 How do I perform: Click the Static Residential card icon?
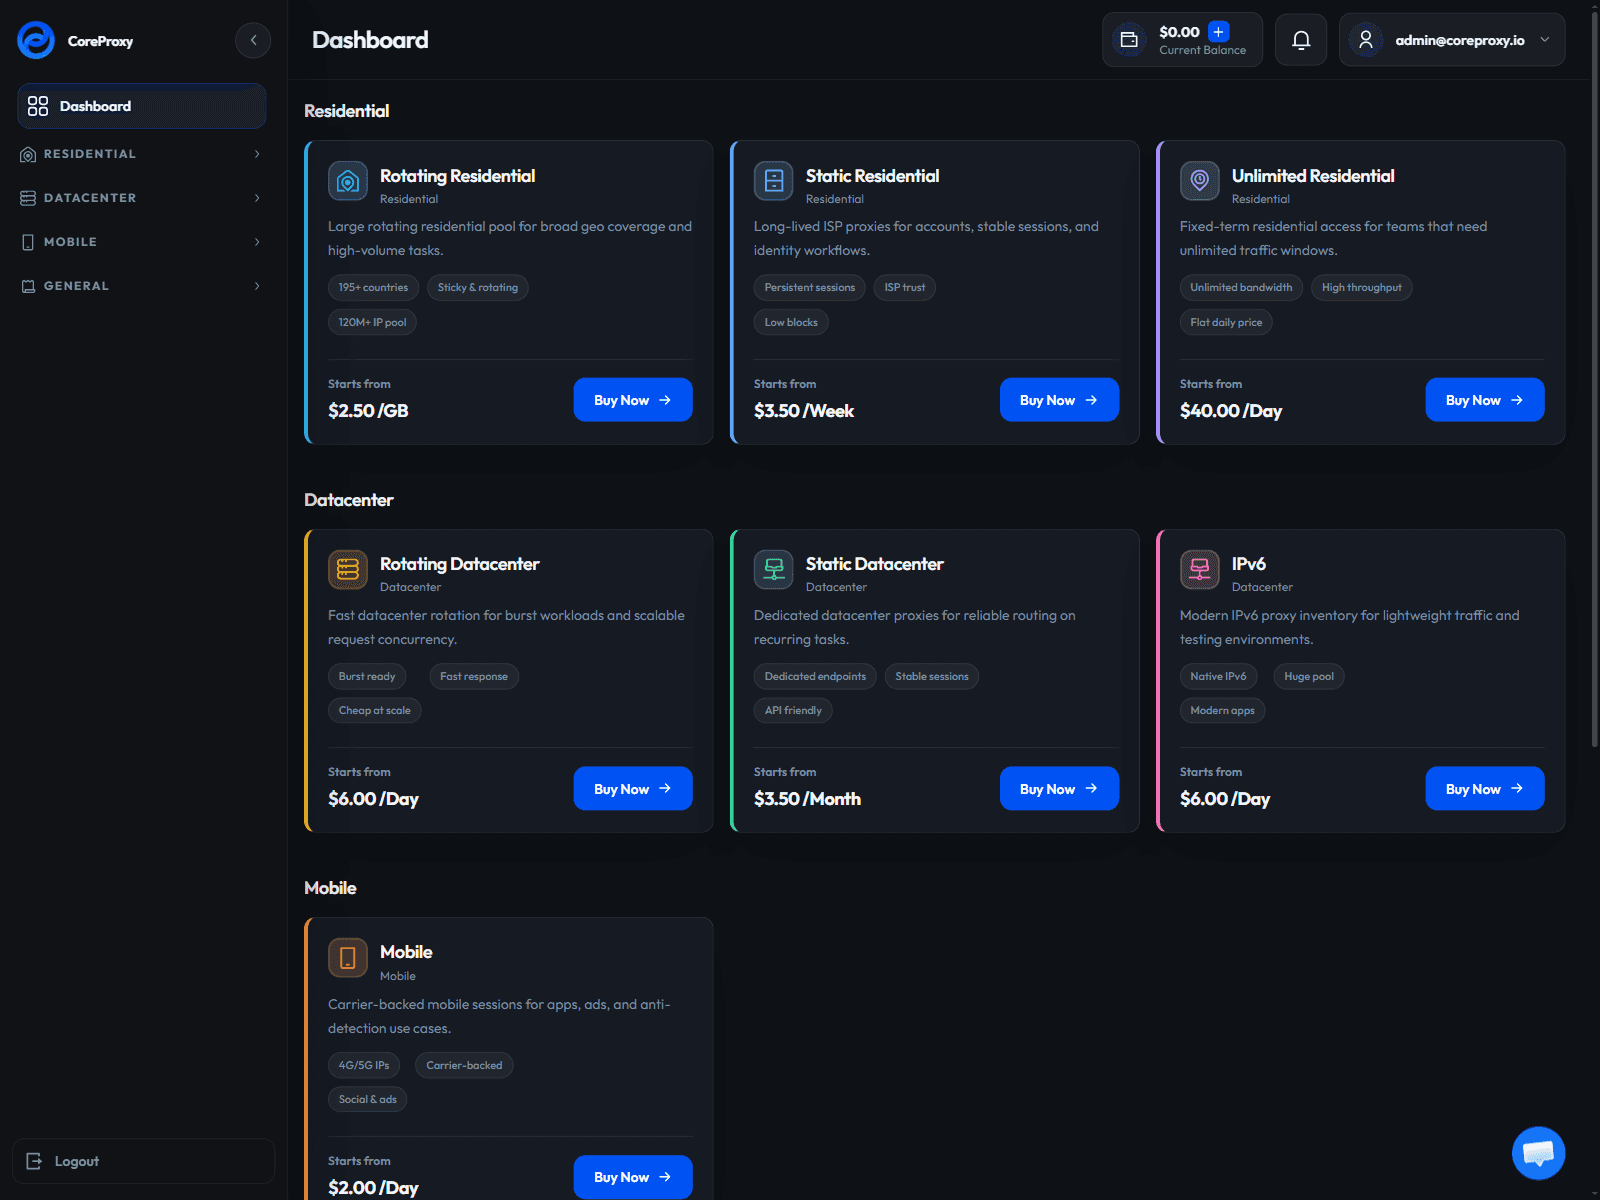pyautogui.click(x=774, y=181)
